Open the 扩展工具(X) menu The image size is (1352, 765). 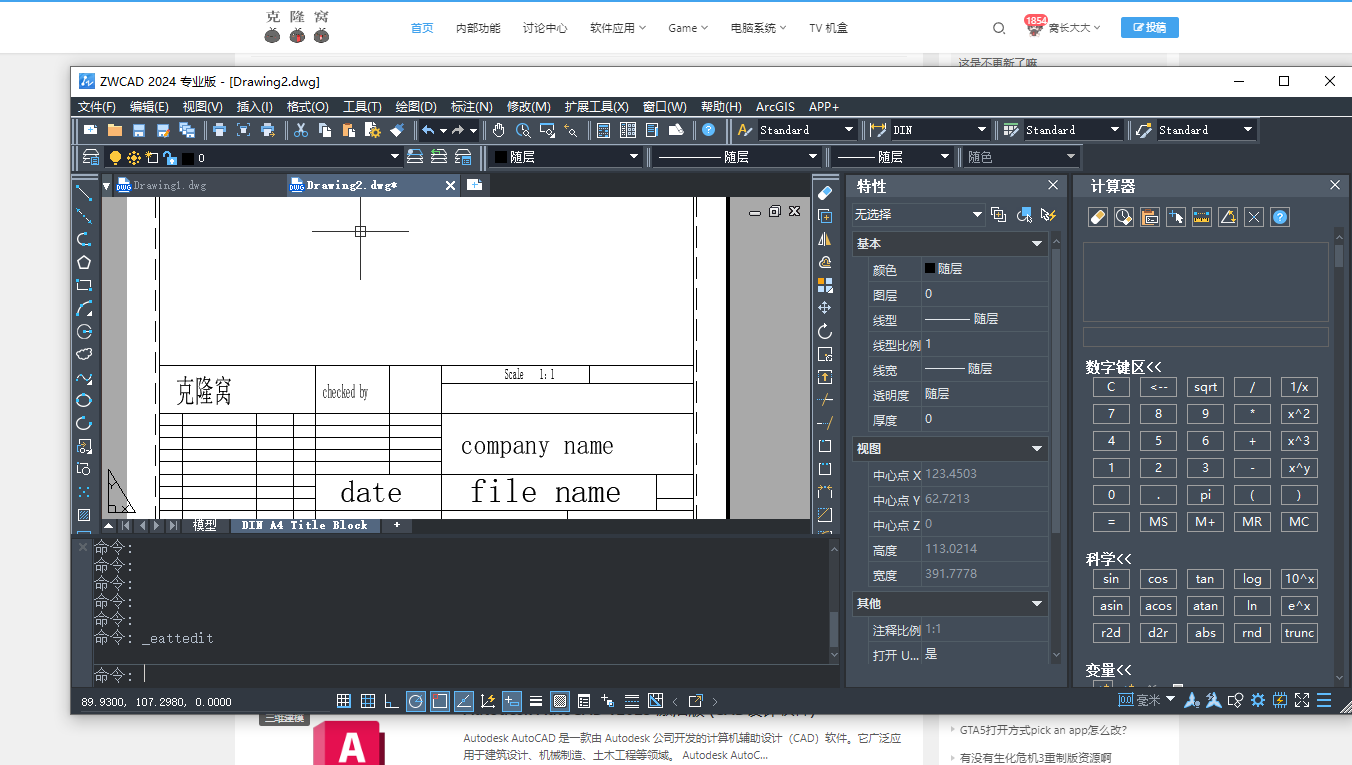[596, 107]
